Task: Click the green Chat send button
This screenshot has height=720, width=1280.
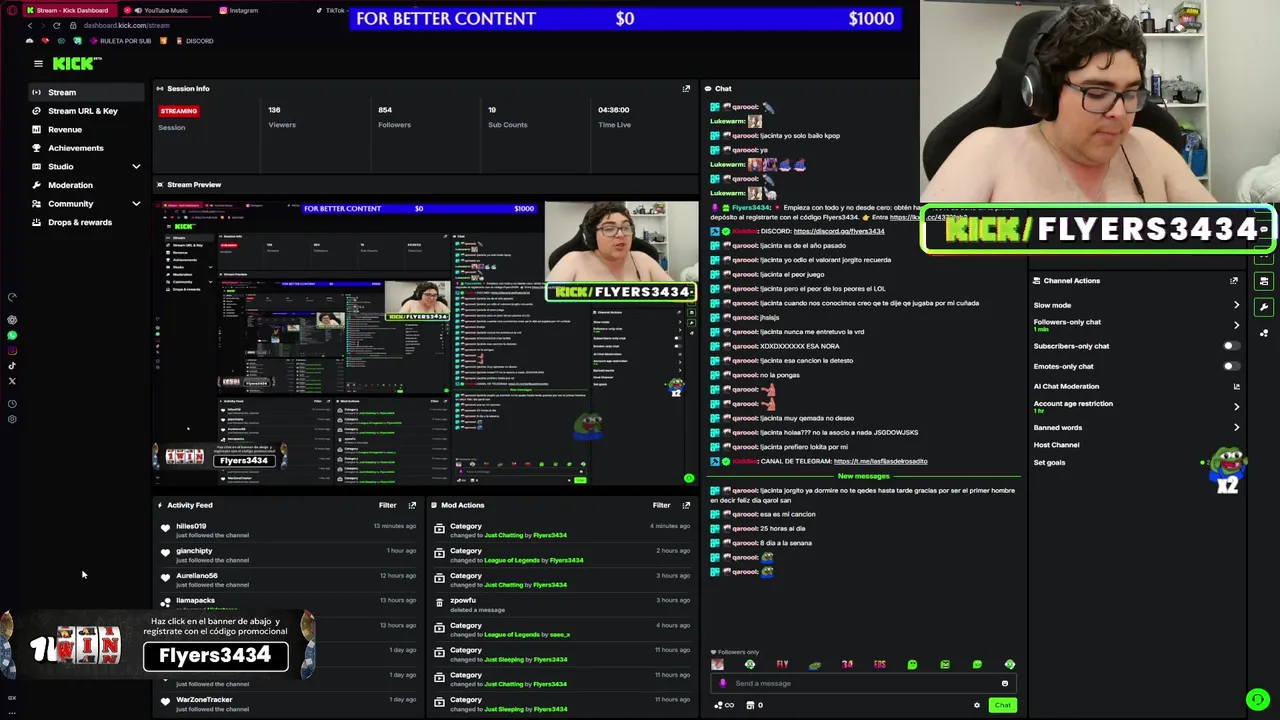Action: [1002, 705]
